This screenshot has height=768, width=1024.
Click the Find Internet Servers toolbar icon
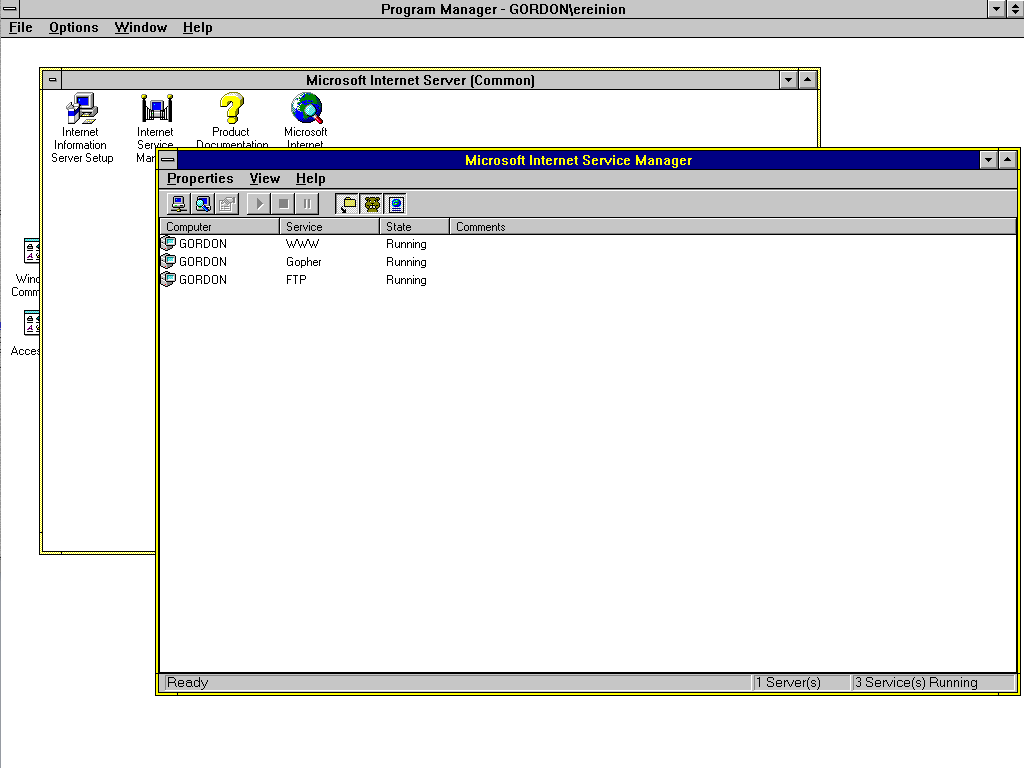[203, 204]
